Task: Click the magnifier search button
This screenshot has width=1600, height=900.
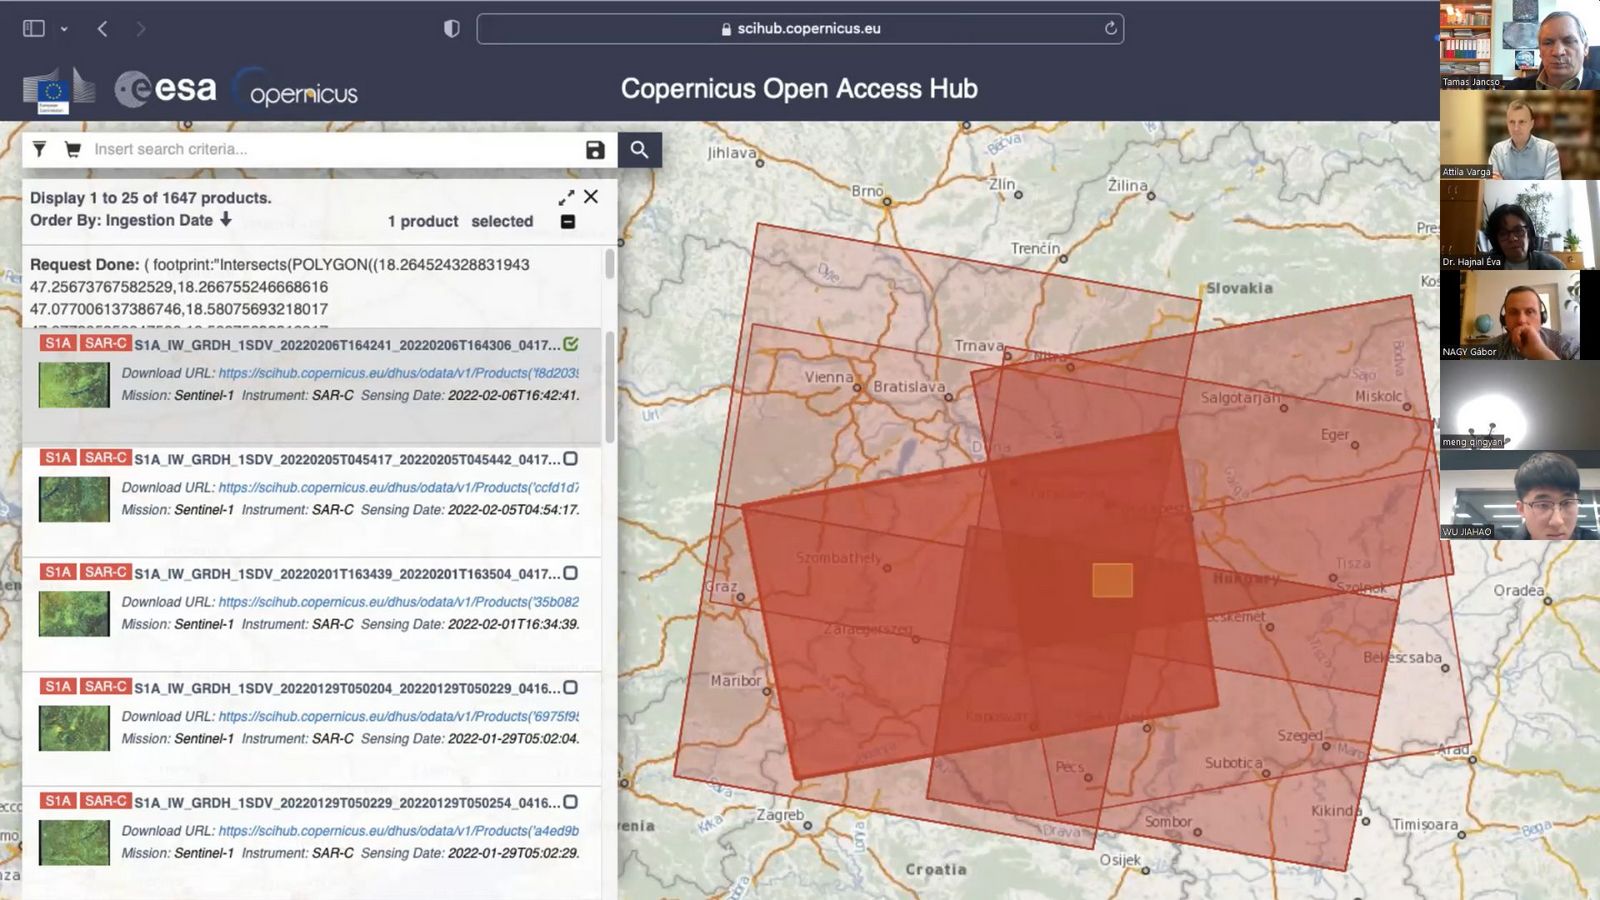Action: pyautogui.click(x=639, y=150)
